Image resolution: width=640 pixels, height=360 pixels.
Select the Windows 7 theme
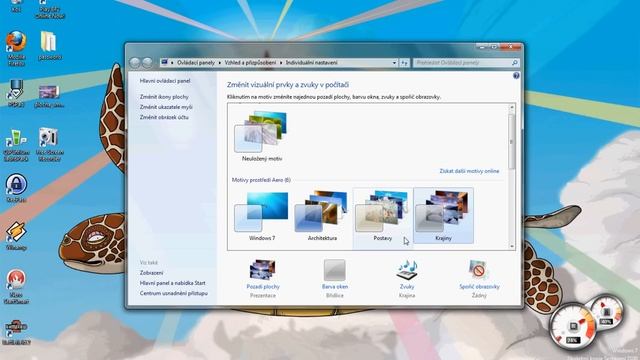(262, 216)
